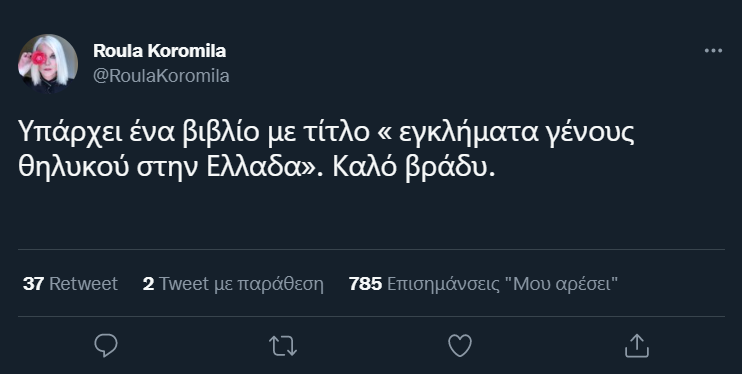Click the Καλό βράδυ sentence
This screenshot has height=374, width=742.
point(414,167)
